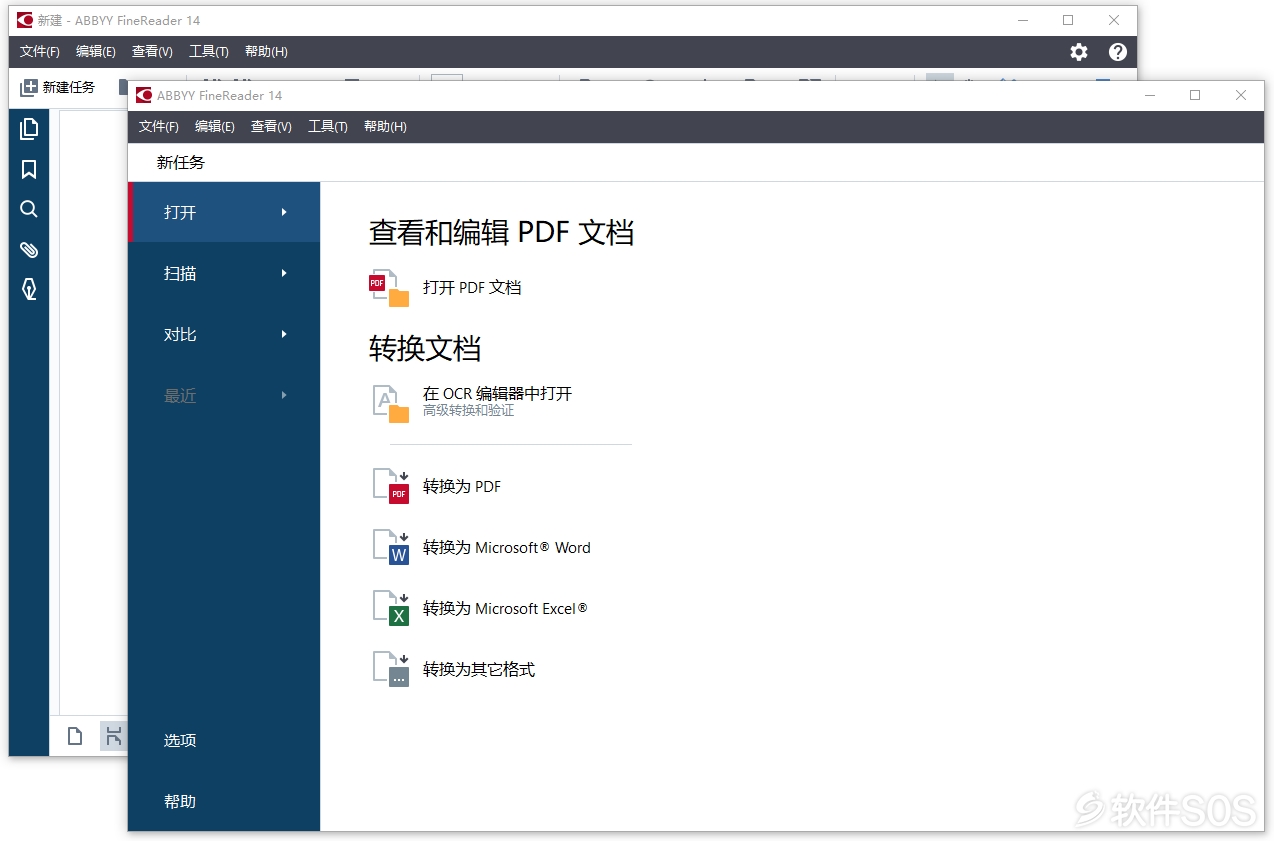
Task: Select the 扫描 tab in New Task sidebar
Action: click(224, 273)
